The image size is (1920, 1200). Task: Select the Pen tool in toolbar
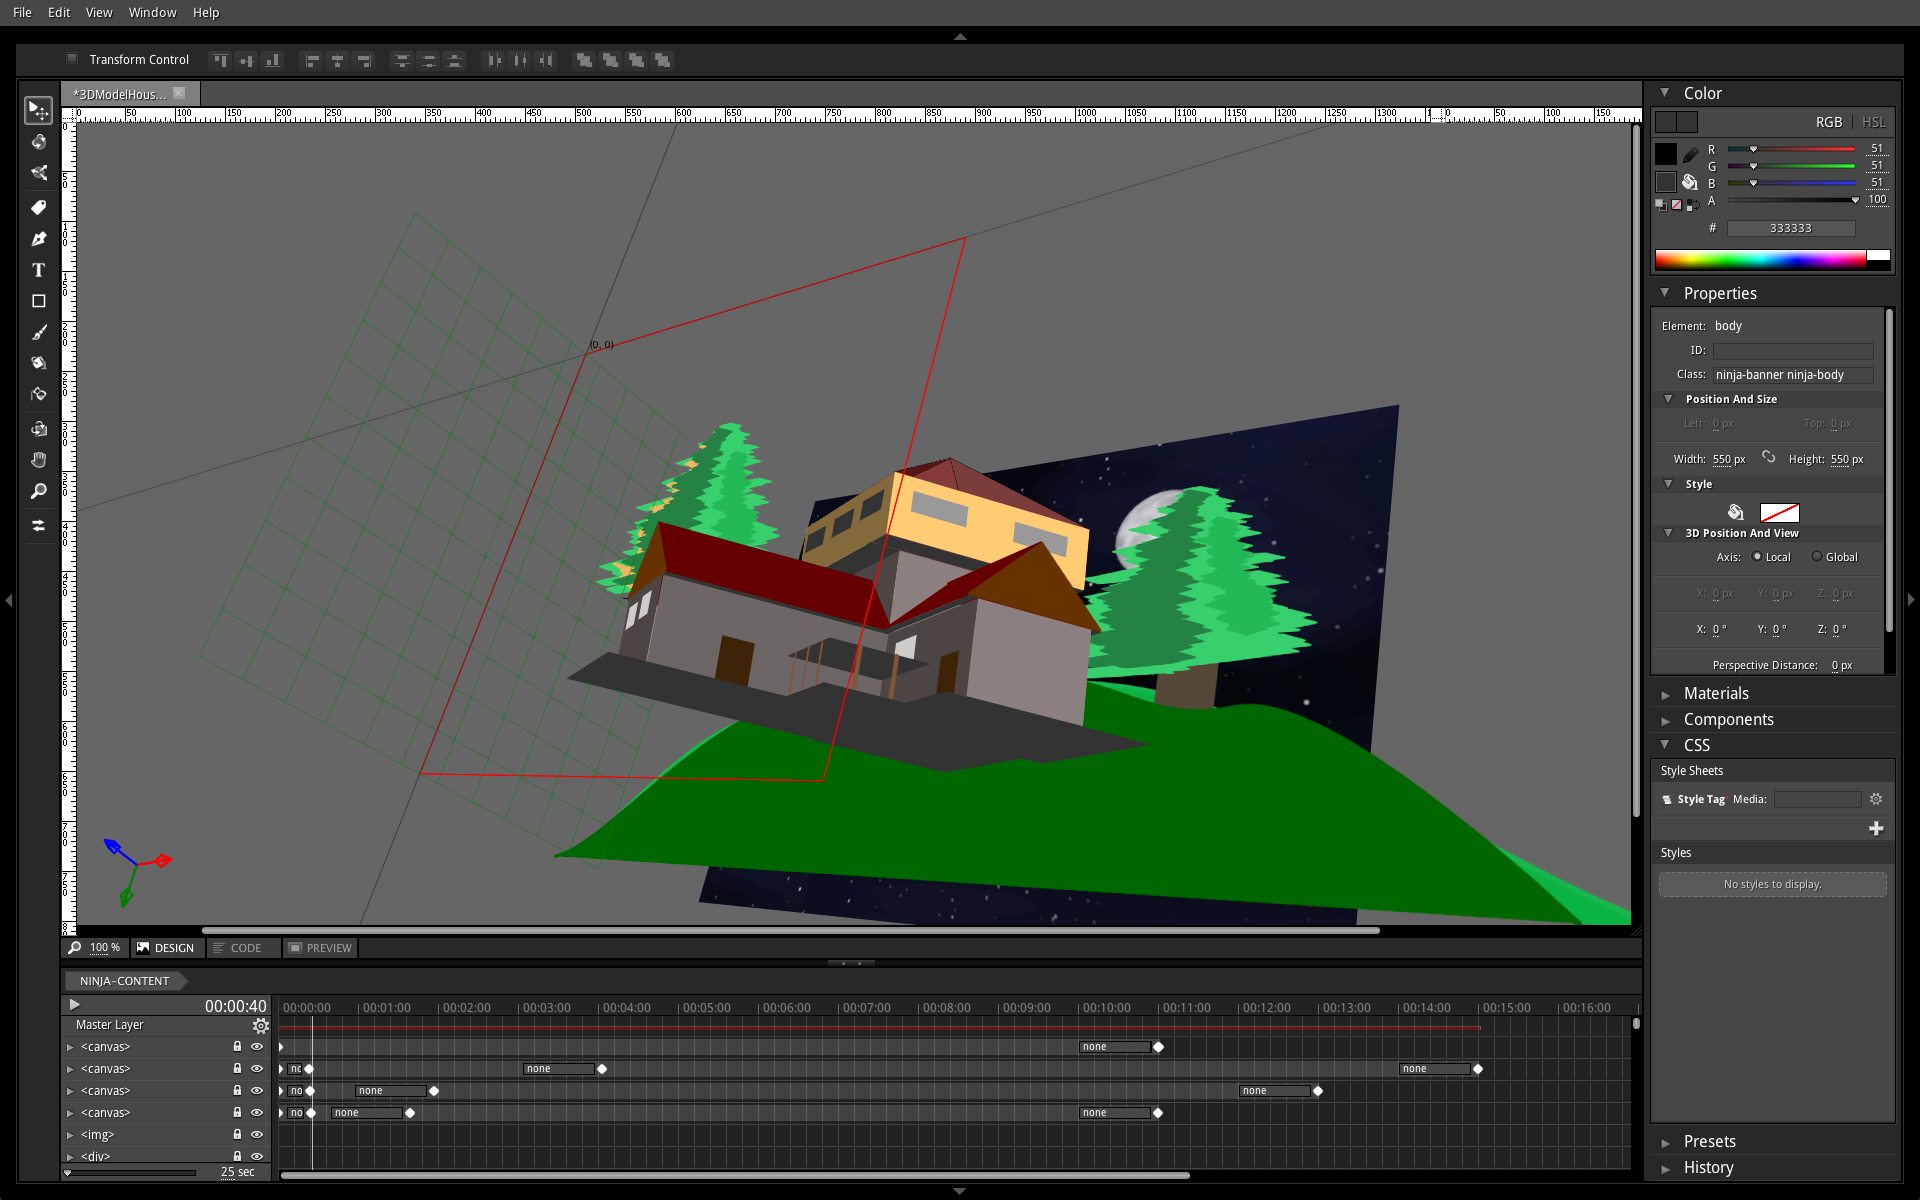point(39,239)
